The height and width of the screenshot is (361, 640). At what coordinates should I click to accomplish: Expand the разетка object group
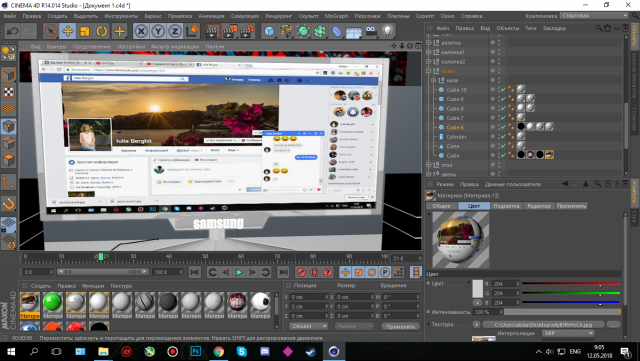coord(429,42)
